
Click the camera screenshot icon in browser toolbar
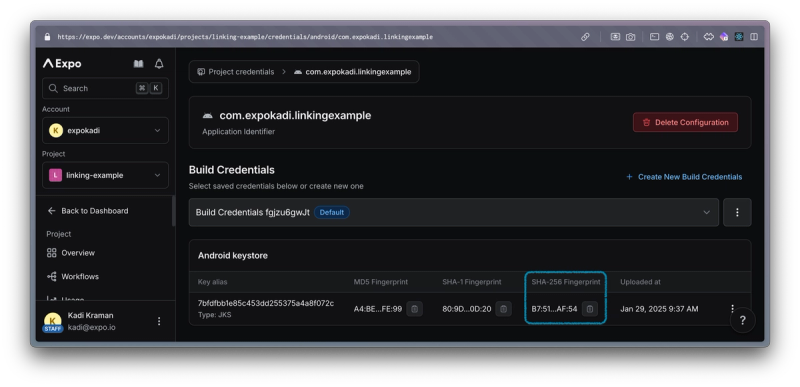[631, 37]
